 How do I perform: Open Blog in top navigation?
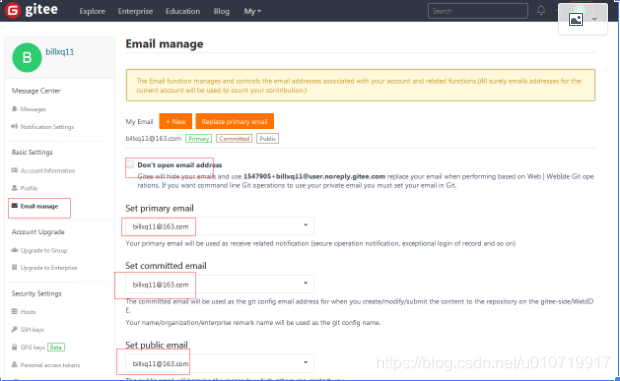(x=221, y=11)
